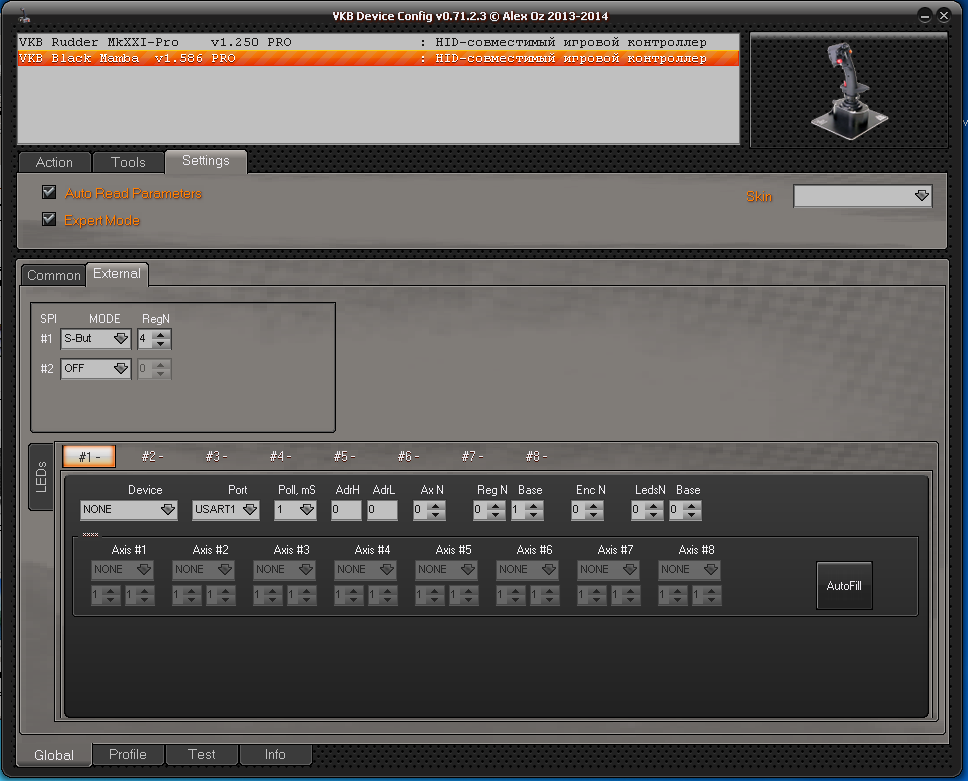The height and width of the screenshot is (781, 968).
Task: Switch to the Test bottom tab
Action: pos(201,754)
